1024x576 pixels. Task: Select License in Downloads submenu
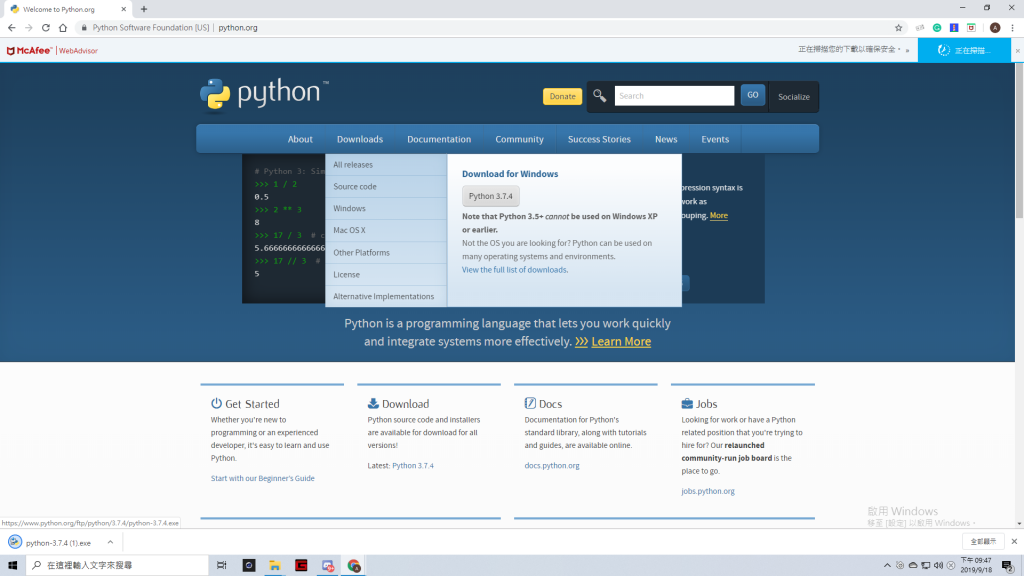point(386,274)
